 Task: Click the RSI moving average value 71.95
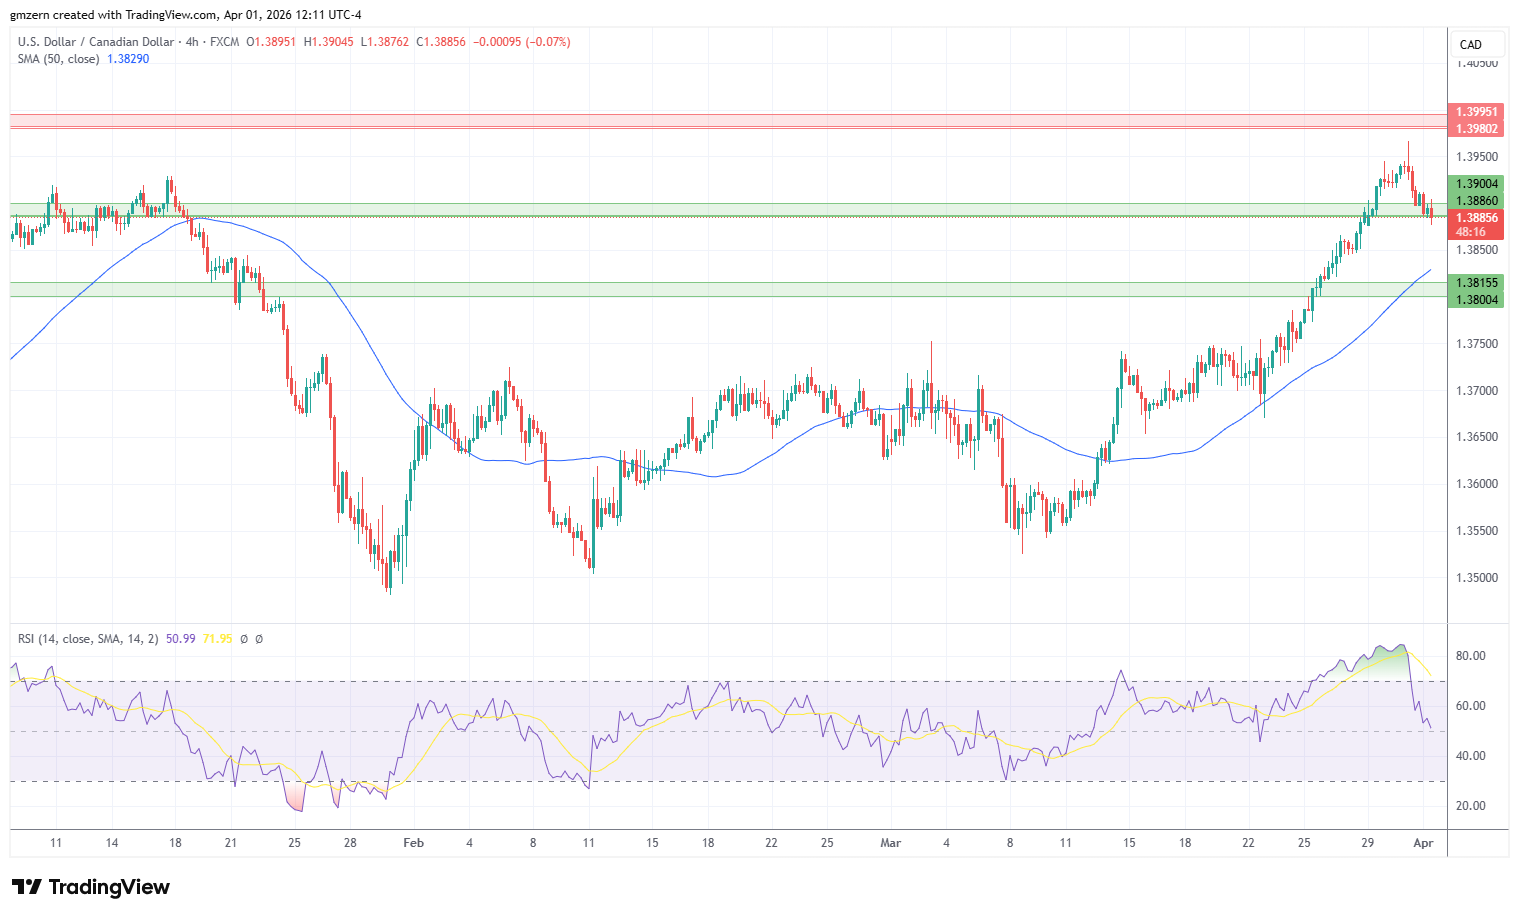point(217,639)
